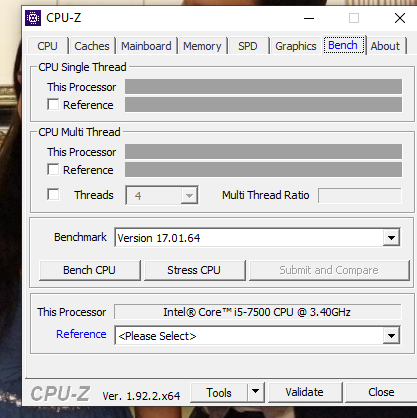This screenshot has height=418, width=417.
Task: Expand the Tools dropdown arrow
Action: click(x=256, y=393)
